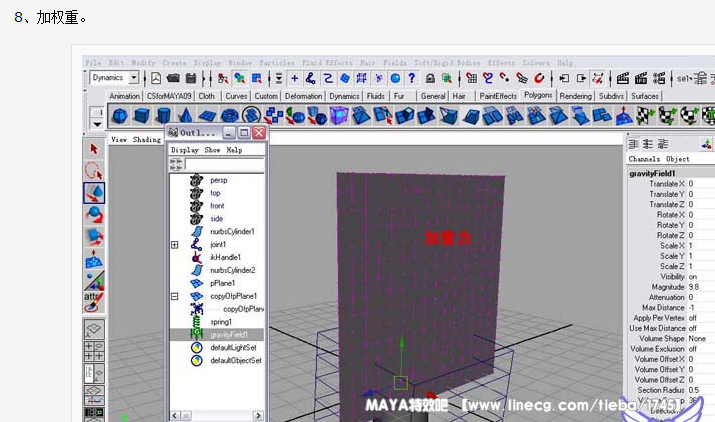This screenshot has width=715, height=422.
Task: Select the arrow Select tool
Action: tap(94, 149)
